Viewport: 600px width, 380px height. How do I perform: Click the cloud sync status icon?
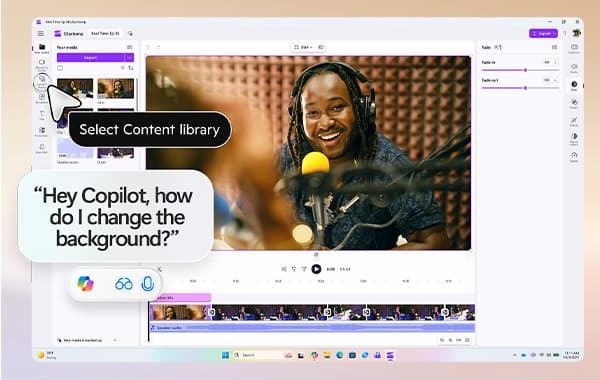click(x=130, y=34)
